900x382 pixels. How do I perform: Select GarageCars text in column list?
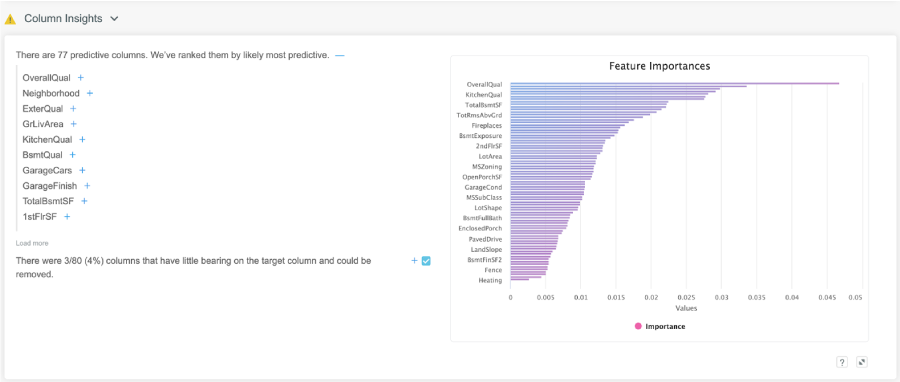click(48, 170)
